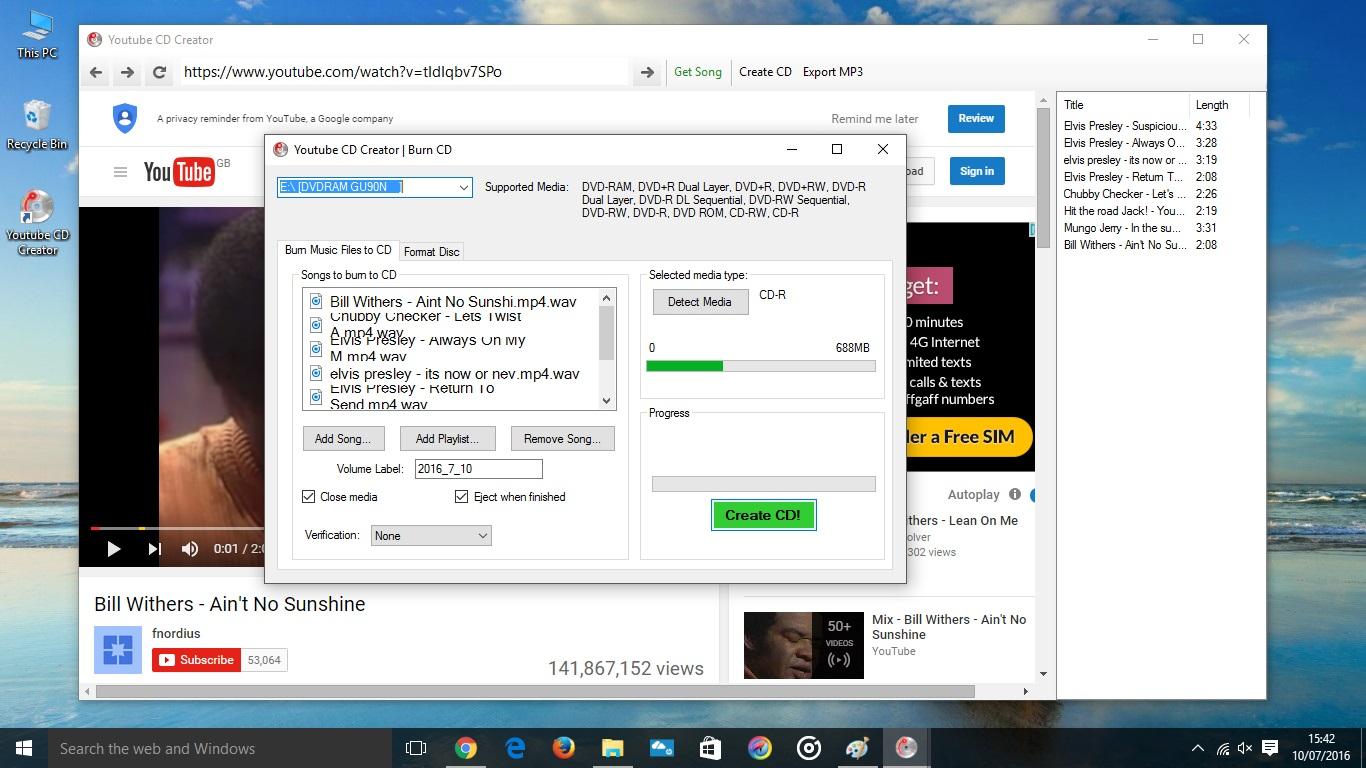Image resolution: width=1366 pixels, height=768 pixels.
Task: Click the disc capacity usage bar
Action: pyautogui.click(x=761, y=366)
